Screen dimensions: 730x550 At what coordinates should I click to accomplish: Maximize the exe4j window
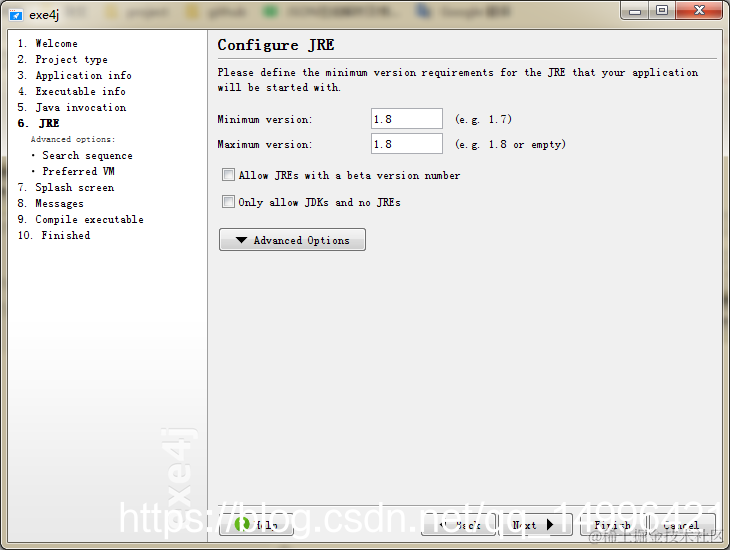coord(662,10)
